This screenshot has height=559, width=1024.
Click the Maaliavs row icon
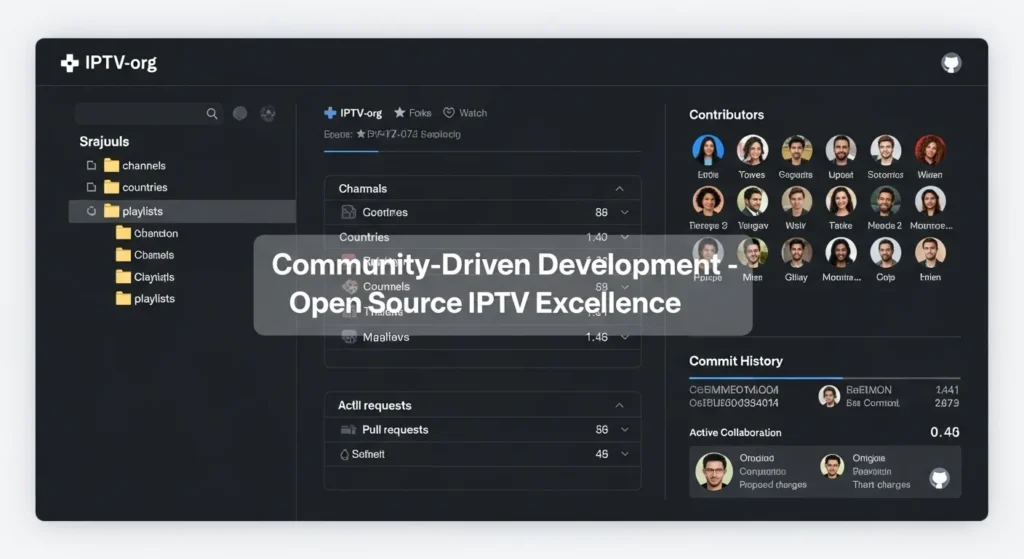(349, 337)
